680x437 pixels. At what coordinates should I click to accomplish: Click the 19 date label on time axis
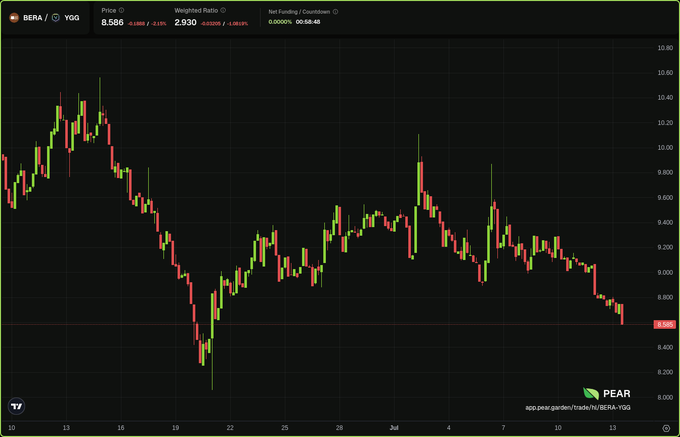click(176, 428)
